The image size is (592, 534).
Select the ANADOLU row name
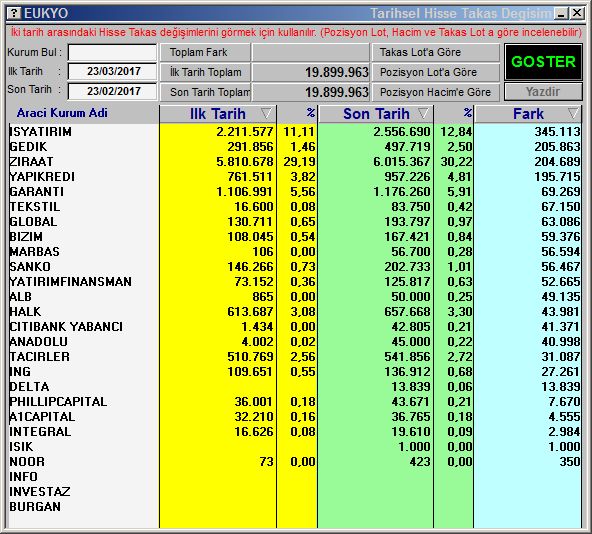39,342
